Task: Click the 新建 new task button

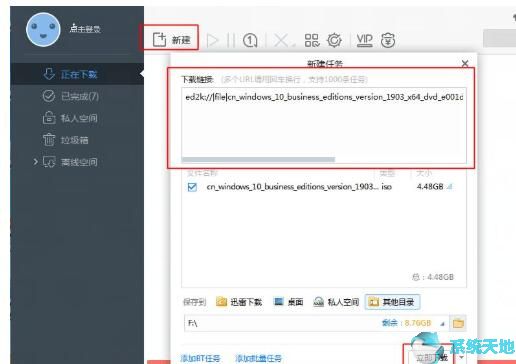Action: click(x=171, y=40)
